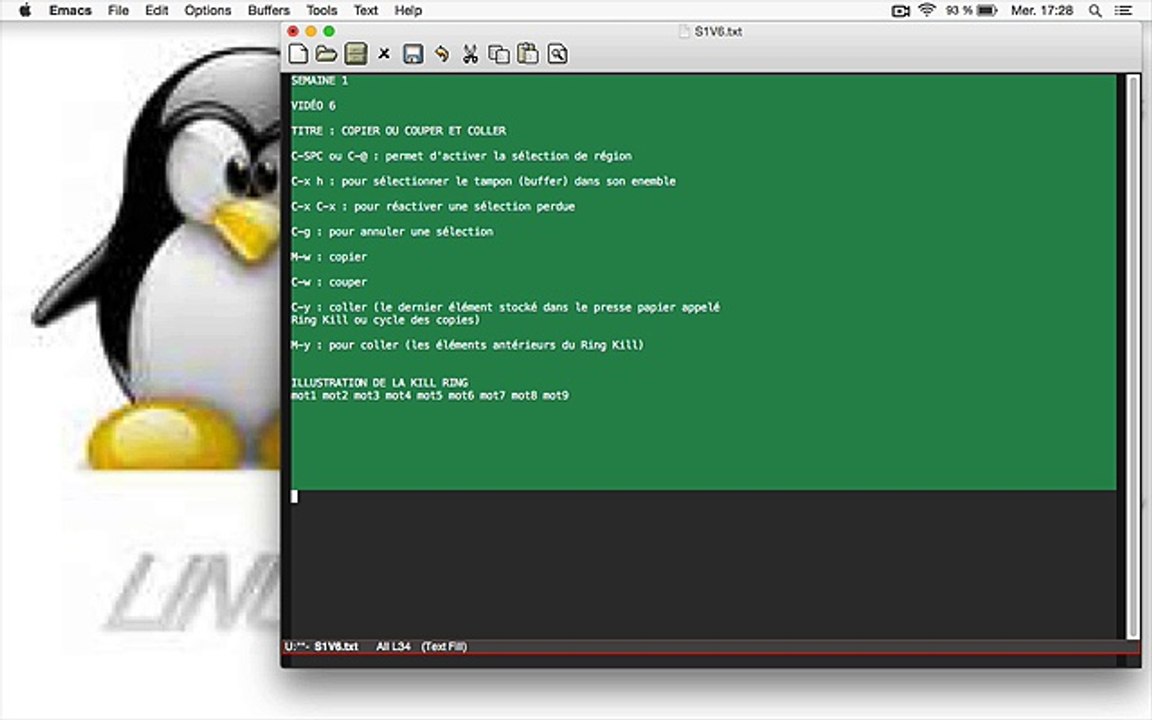This screenshot has height=720, width=1152.
Task: Click the All L34 position indicator
Action: tap(393, 647)
